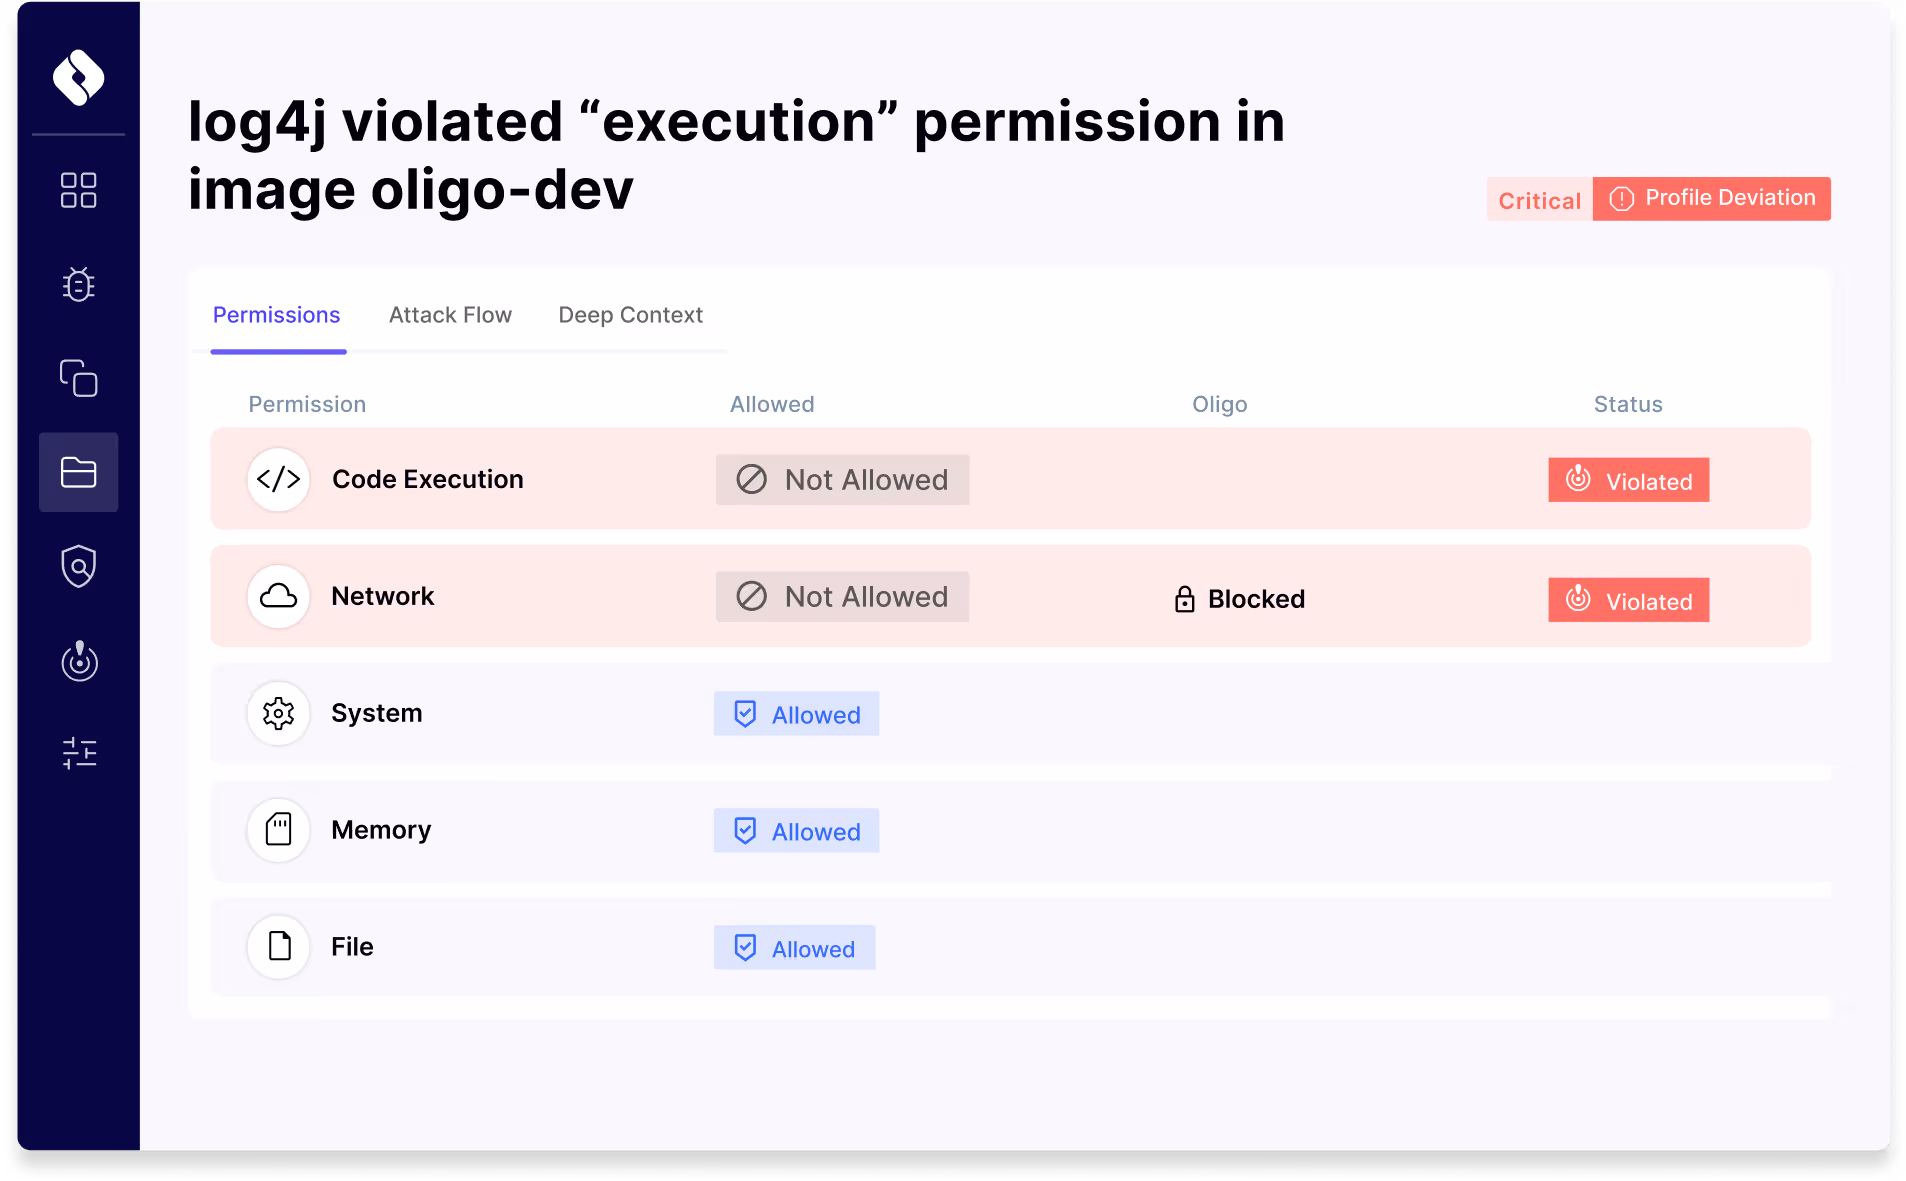The height and width of the screenshot is (1181, 1906).
Task: Click Memory row's shield check icon
Action: pyautogui.click(x=745, y=831)
